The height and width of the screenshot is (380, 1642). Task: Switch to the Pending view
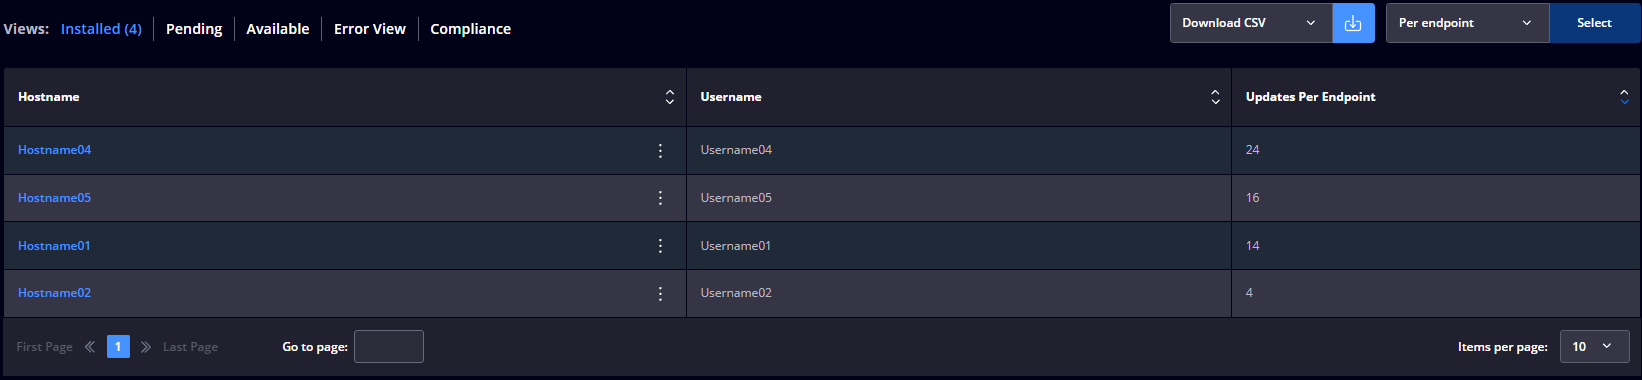click(194, 29)
